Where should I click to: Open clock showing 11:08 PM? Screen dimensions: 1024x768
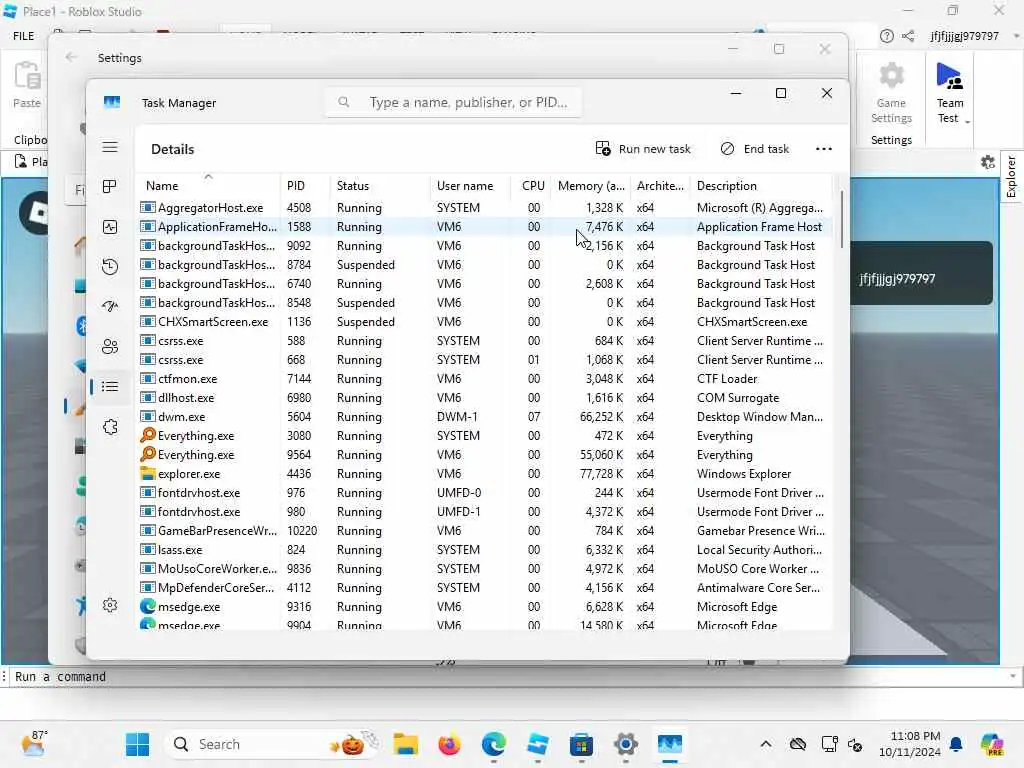click(909, 744)
